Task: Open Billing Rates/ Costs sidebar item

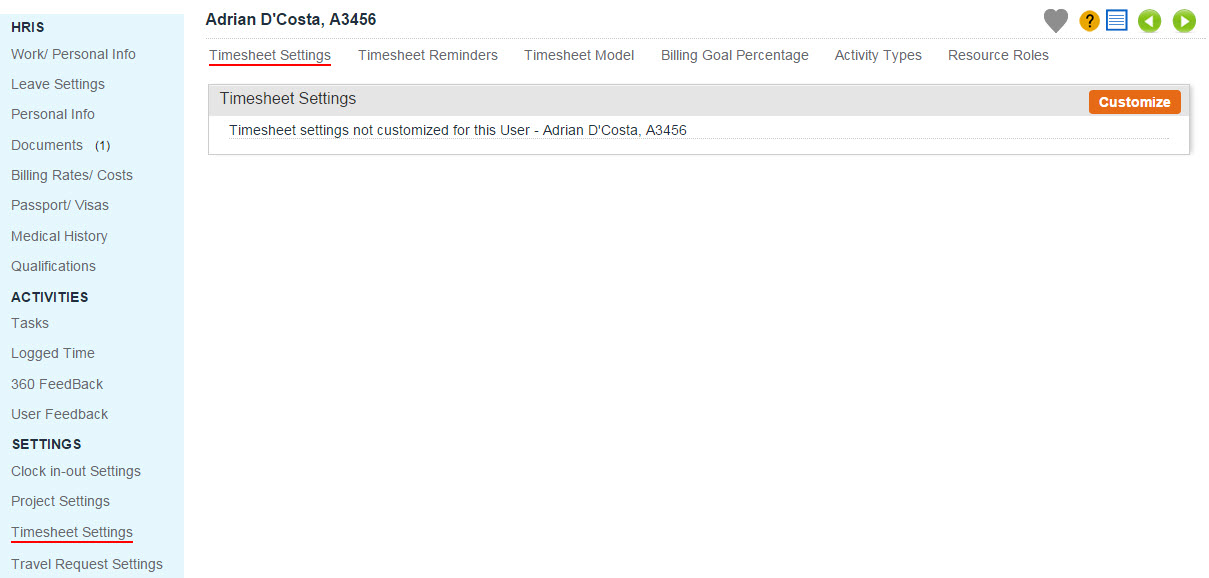Action: pos(72,175)
